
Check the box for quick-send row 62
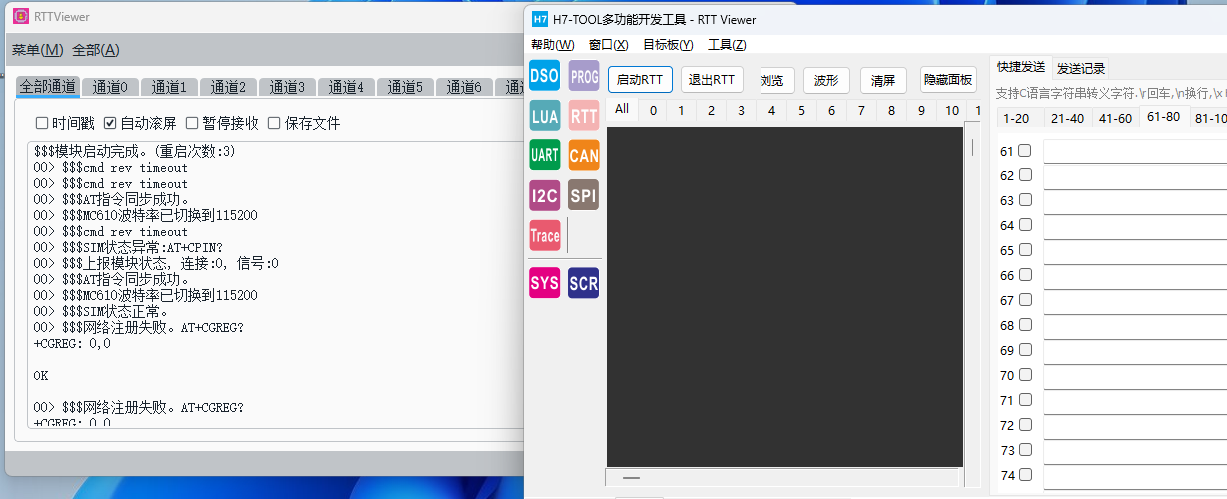tap(1025, 175)
